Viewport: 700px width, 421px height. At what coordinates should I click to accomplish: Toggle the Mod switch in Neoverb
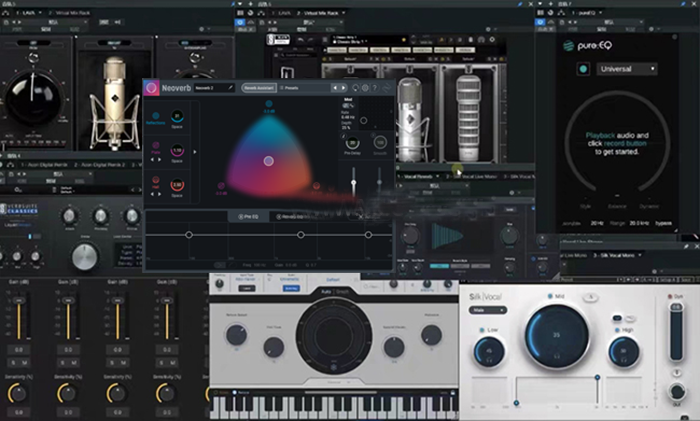[x=348, y=106]
